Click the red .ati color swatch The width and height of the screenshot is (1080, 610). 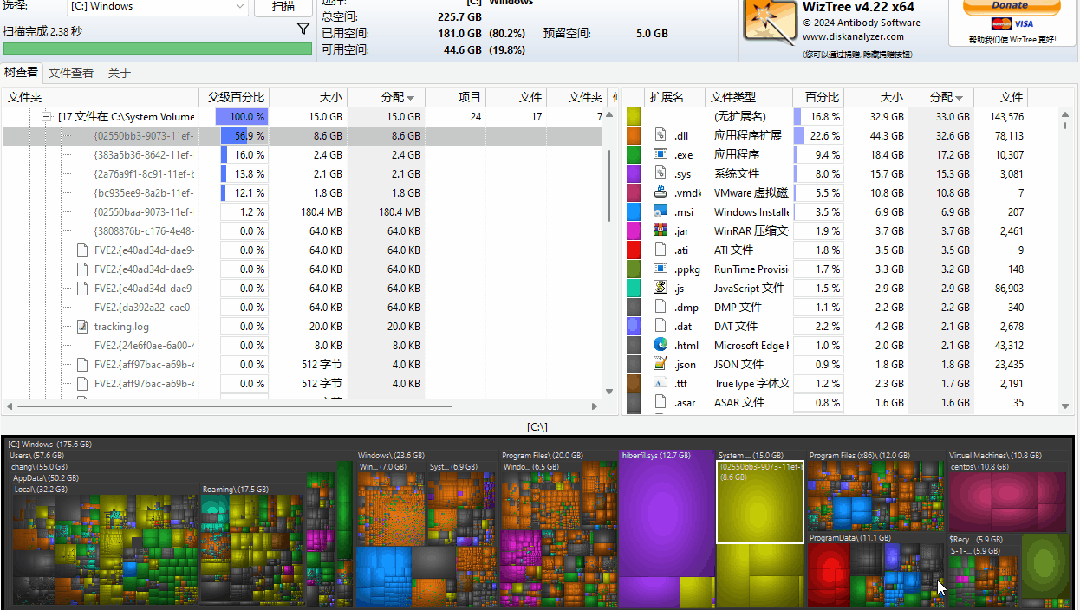click(x=634, y=249)
